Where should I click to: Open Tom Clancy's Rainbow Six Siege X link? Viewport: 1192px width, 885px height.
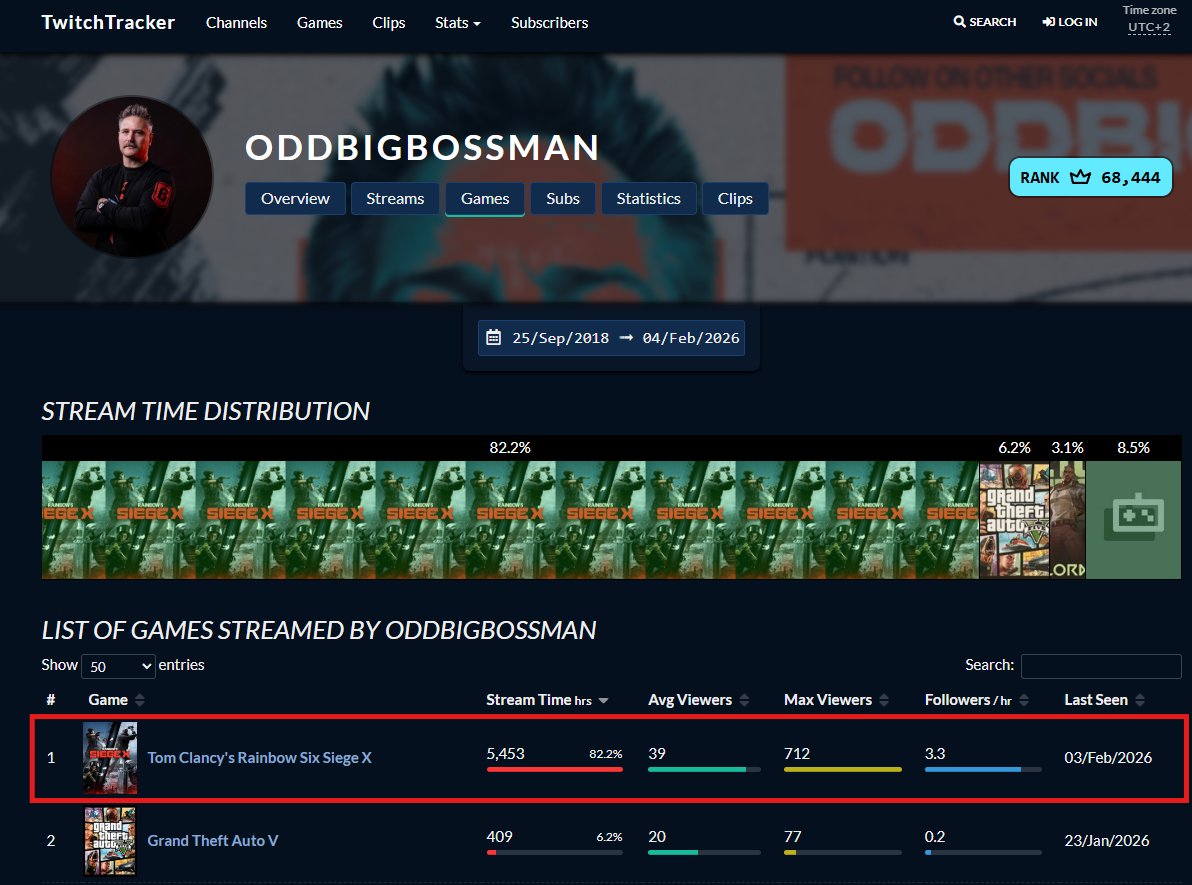click(259, 758)
